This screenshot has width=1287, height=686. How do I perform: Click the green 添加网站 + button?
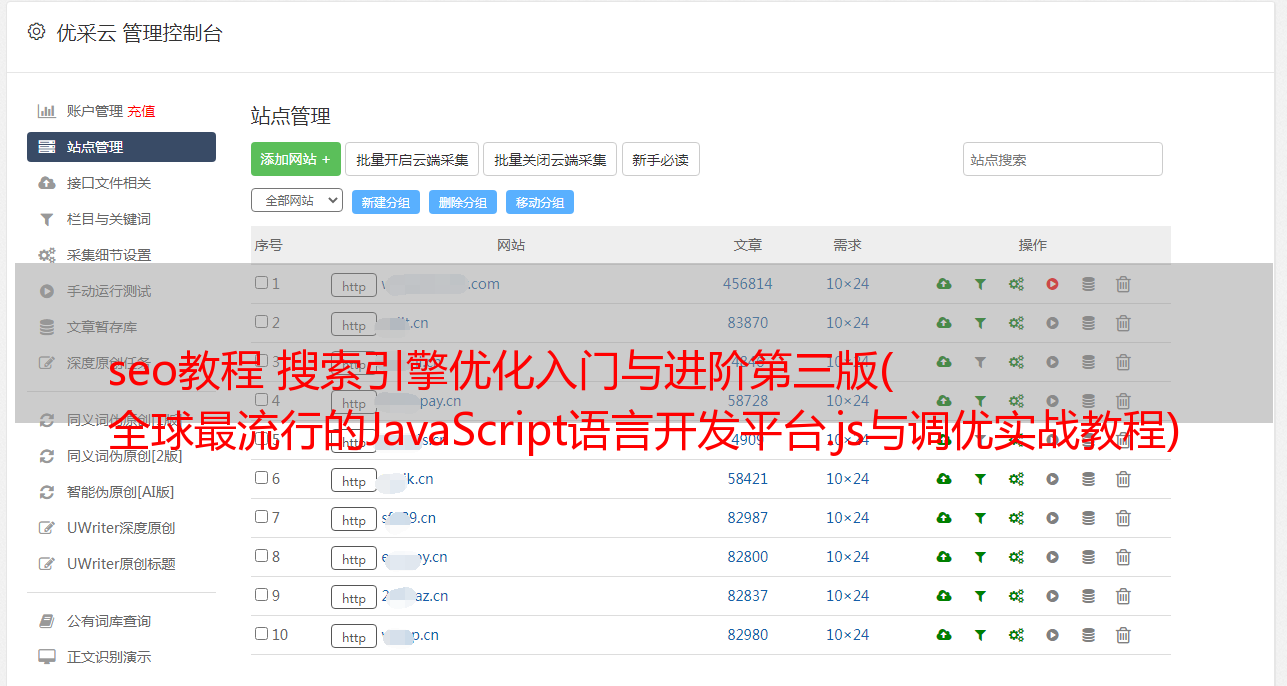coord(296,159)
